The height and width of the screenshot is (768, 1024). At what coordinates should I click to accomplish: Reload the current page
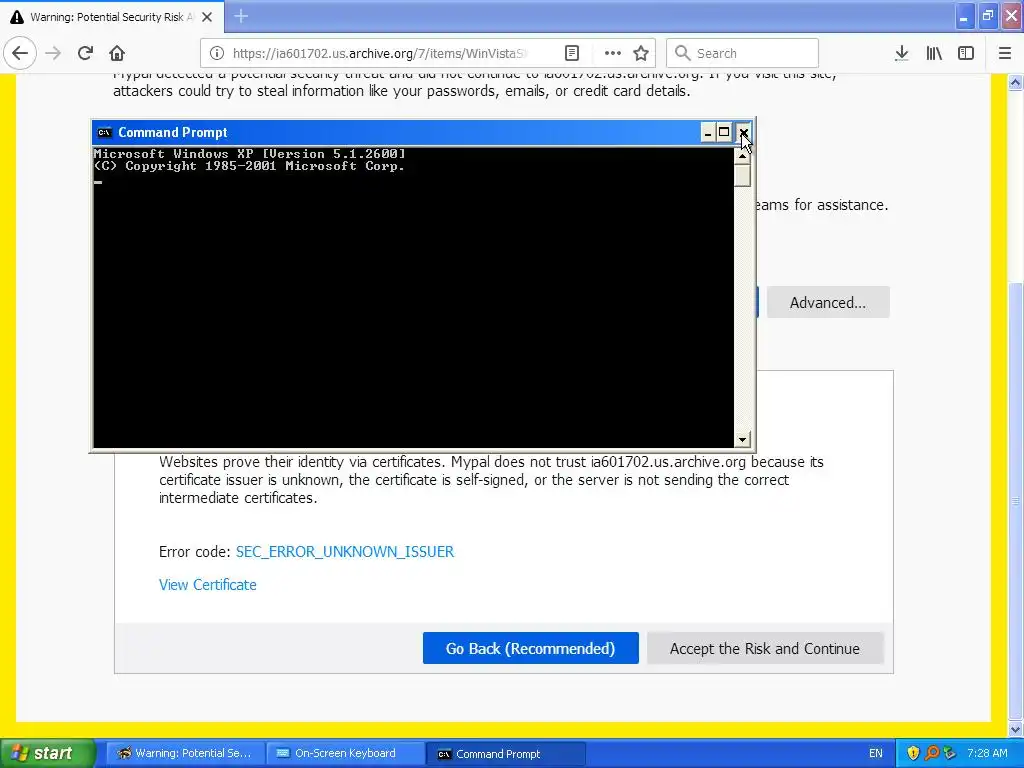click(86, 53)
